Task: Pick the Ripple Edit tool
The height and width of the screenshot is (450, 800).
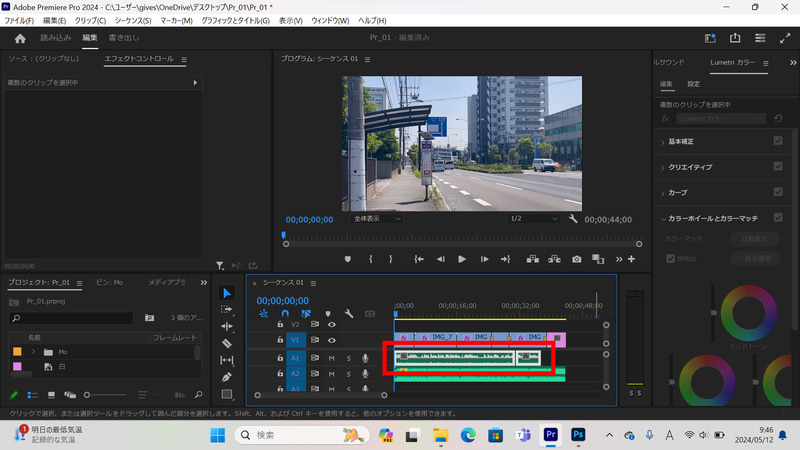Action: pyautogui.click(x=227, y=326)
